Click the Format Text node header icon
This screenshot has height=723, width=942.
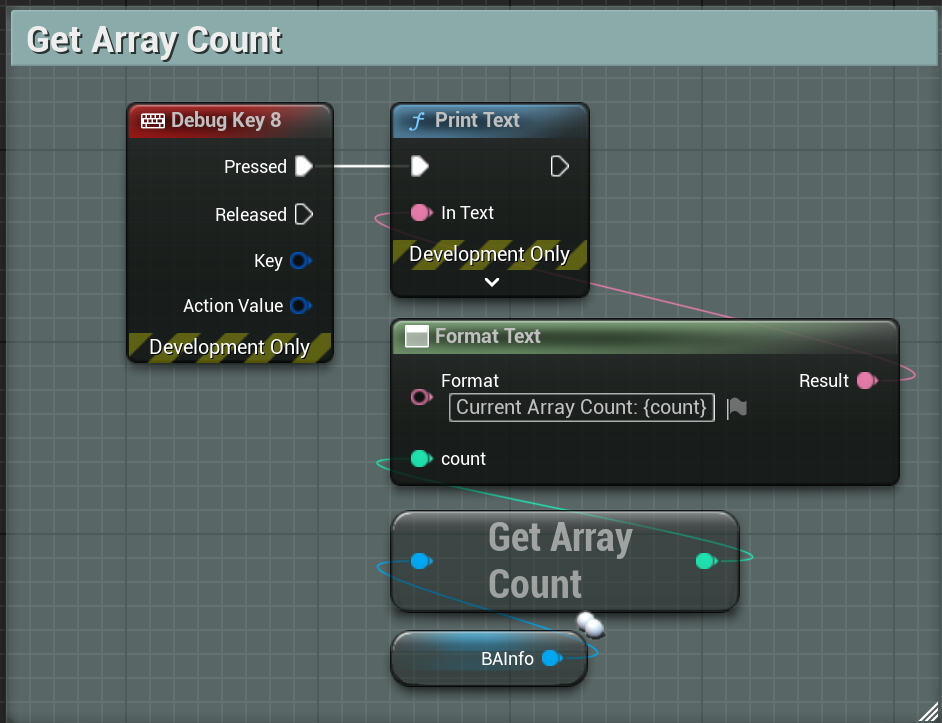(417, 337)
